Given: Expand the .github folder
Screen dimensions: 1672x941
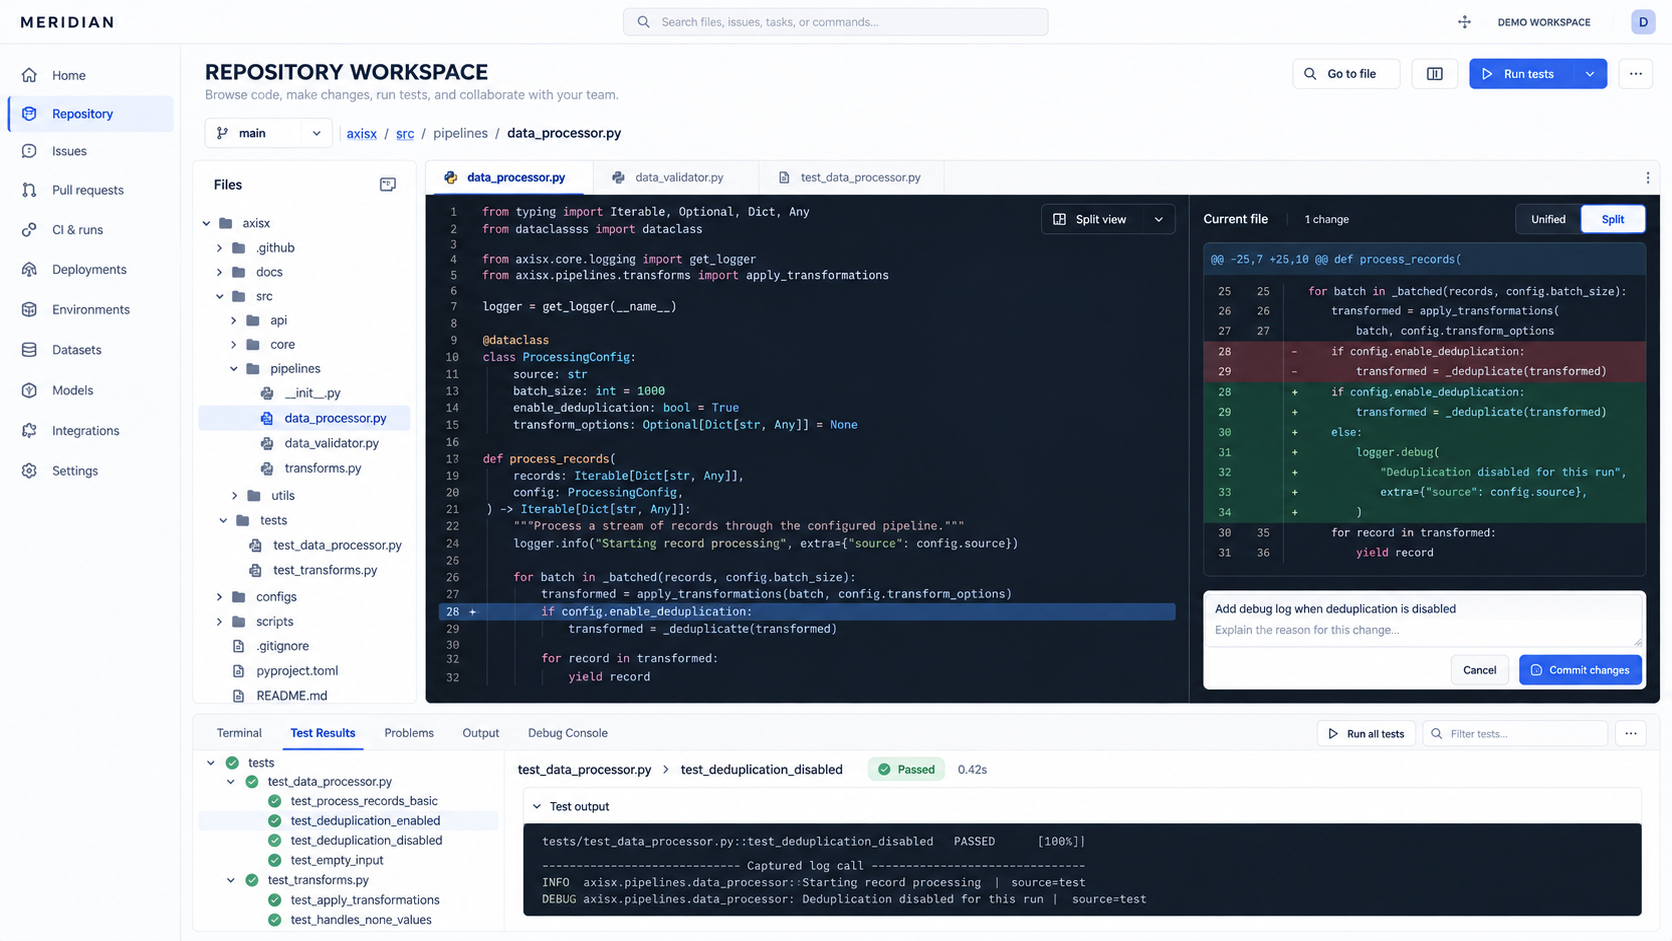Looking at the screenshot, I should [219, 248].
